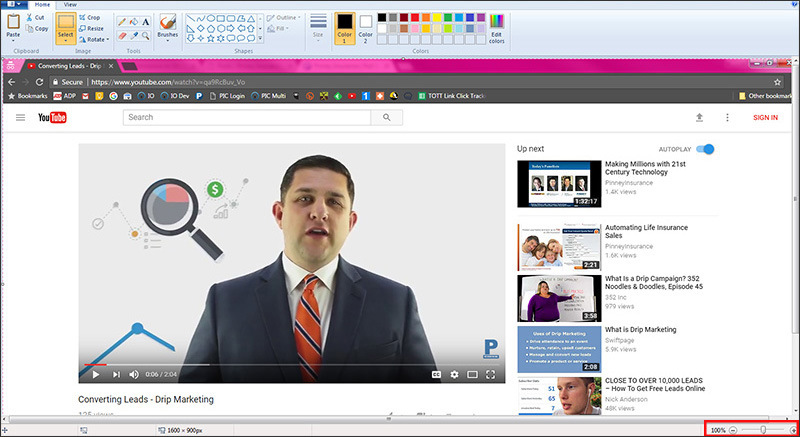Choose the Fill with color bucket tool
The image size is (800, 437).
tap(134, 22)
